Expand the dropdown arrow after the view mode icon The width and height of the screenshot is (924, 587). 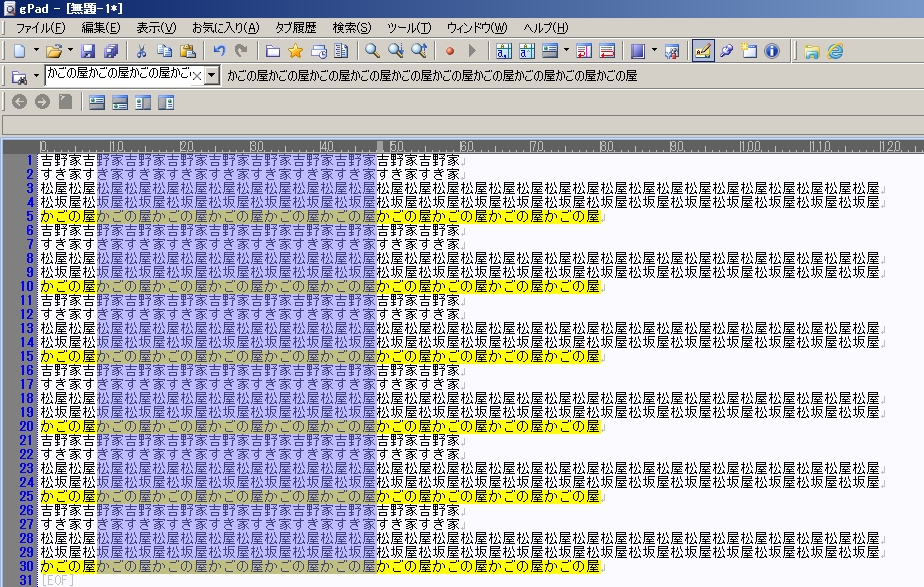[566, 51]
